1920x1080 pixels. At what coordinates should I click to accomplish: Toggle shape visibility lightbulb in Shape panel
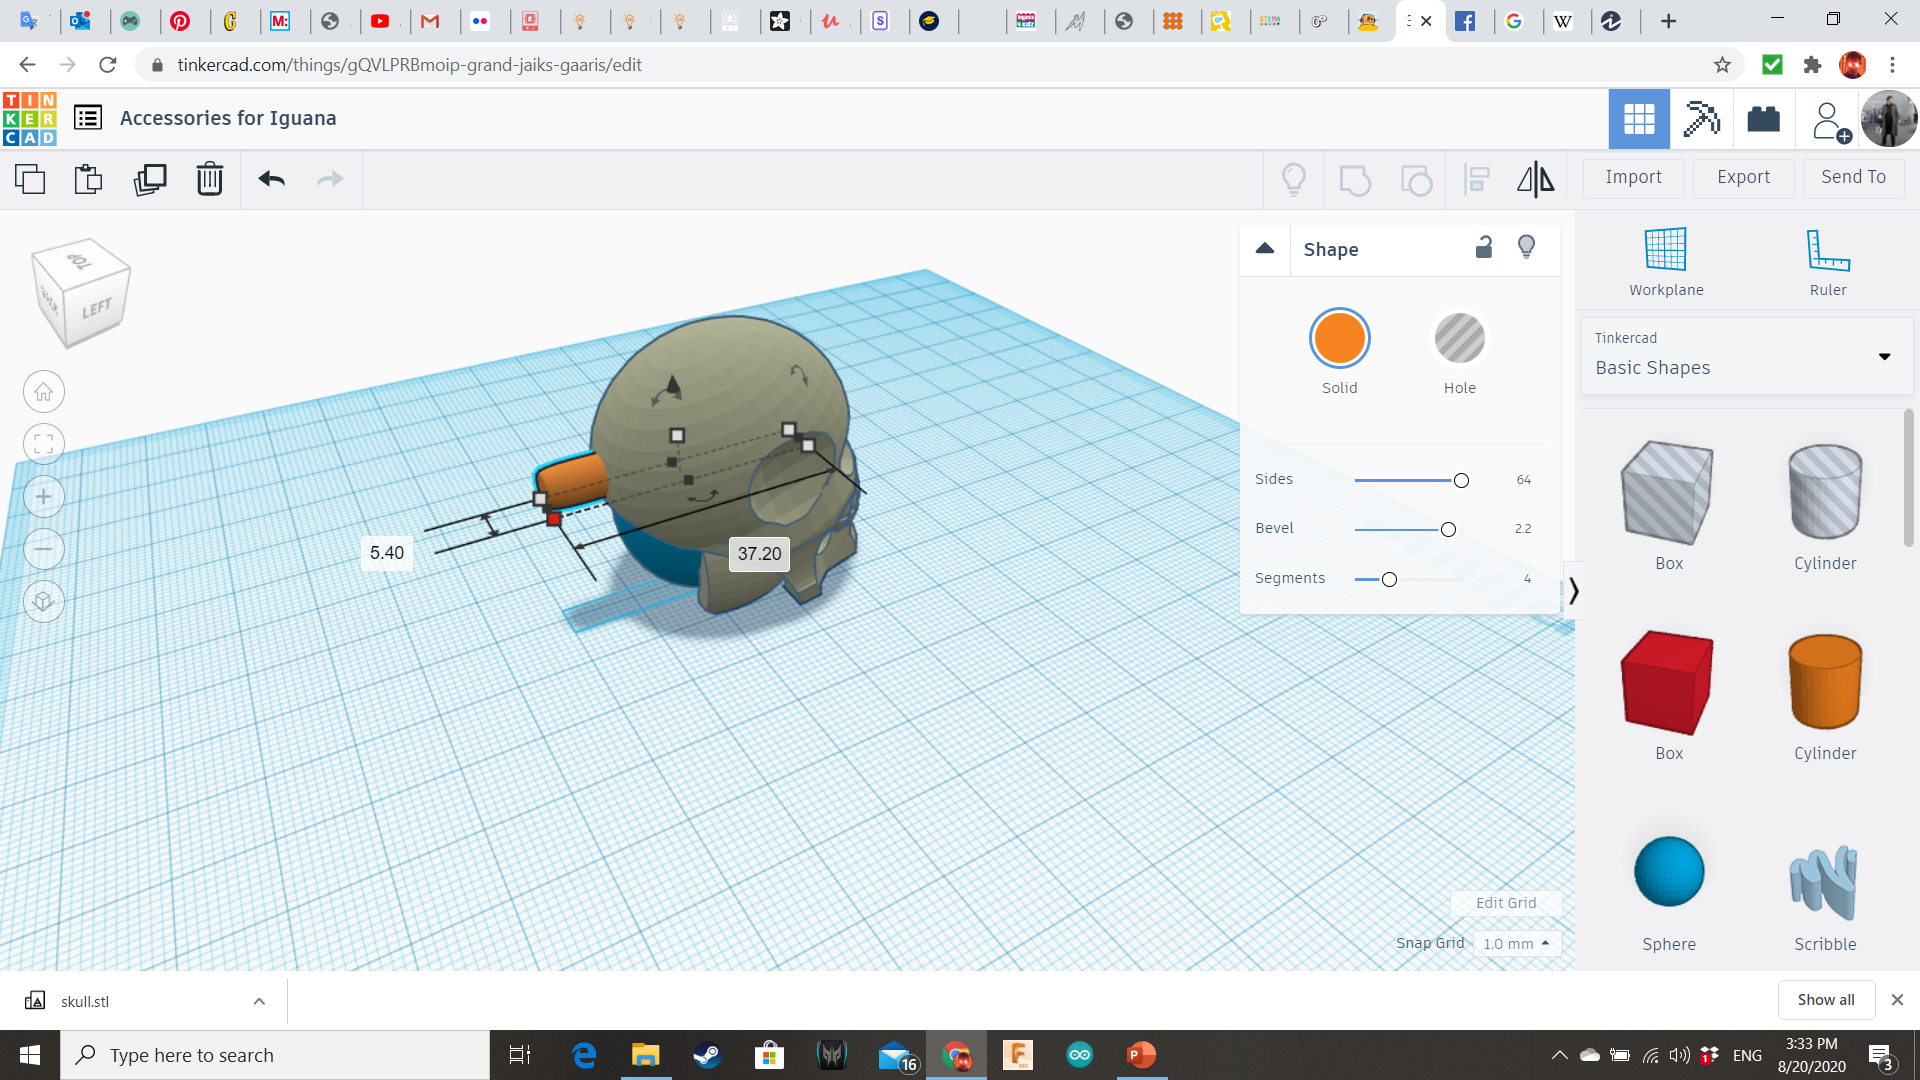[x=1527, y=247]
